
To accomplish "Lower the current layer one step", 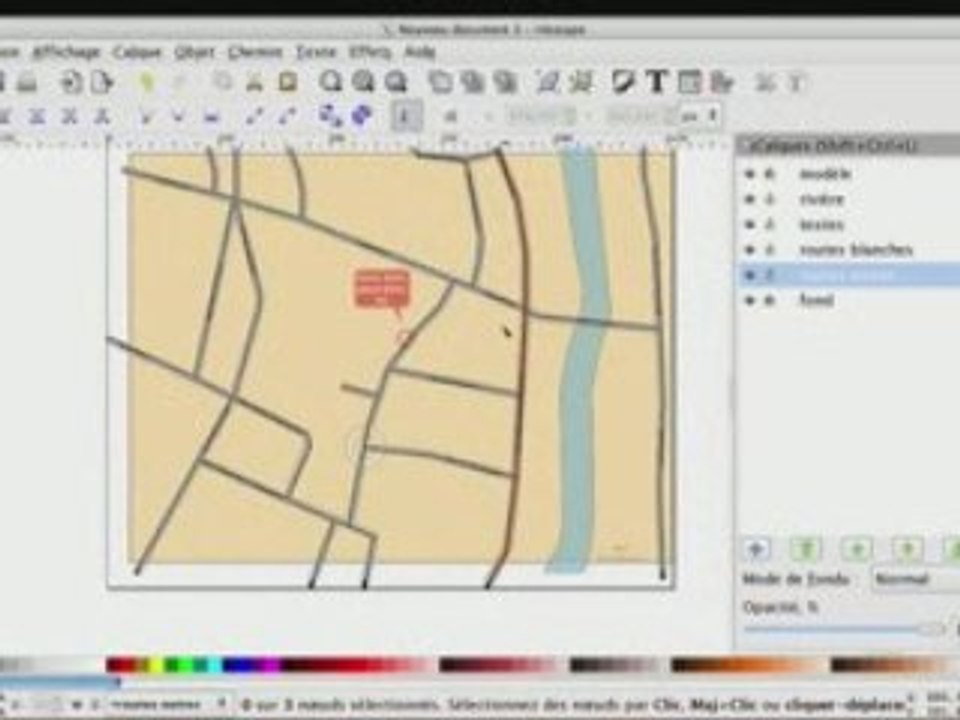I will [907, 549].
